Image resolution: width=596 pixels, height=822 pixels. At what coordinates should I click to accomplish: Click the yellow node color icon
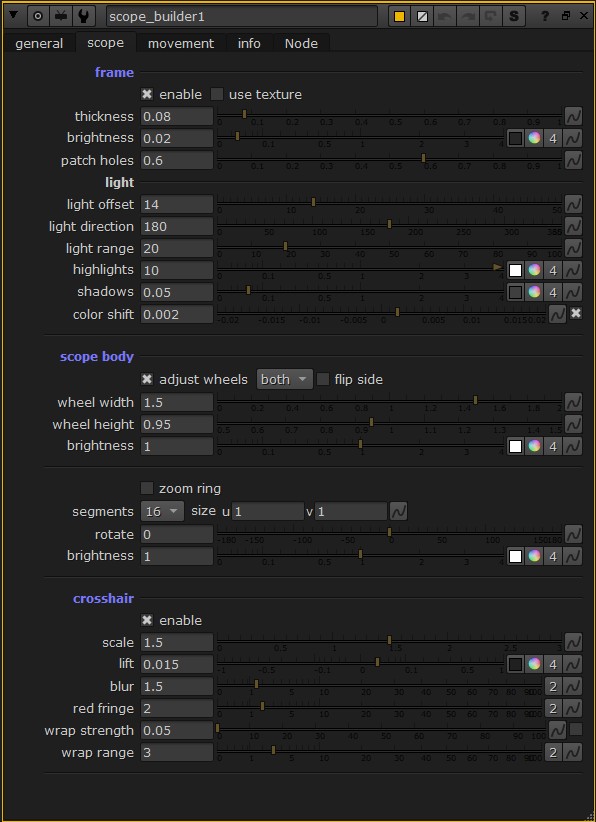click(399, 16)
